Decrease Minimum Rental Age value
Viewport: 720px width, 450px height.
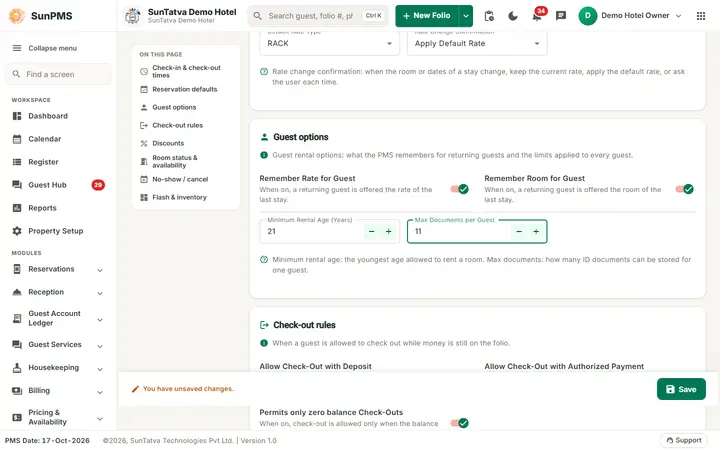[371, 232]
